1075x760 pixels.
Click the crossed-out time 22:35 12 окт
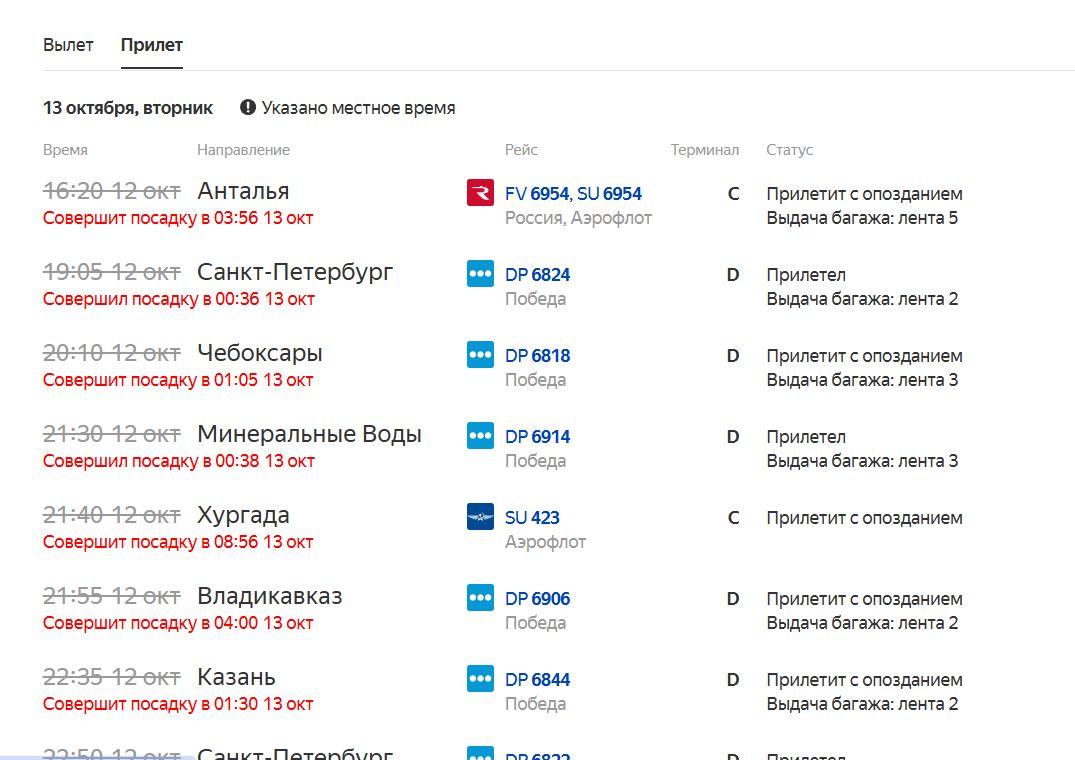coord(111,677)
